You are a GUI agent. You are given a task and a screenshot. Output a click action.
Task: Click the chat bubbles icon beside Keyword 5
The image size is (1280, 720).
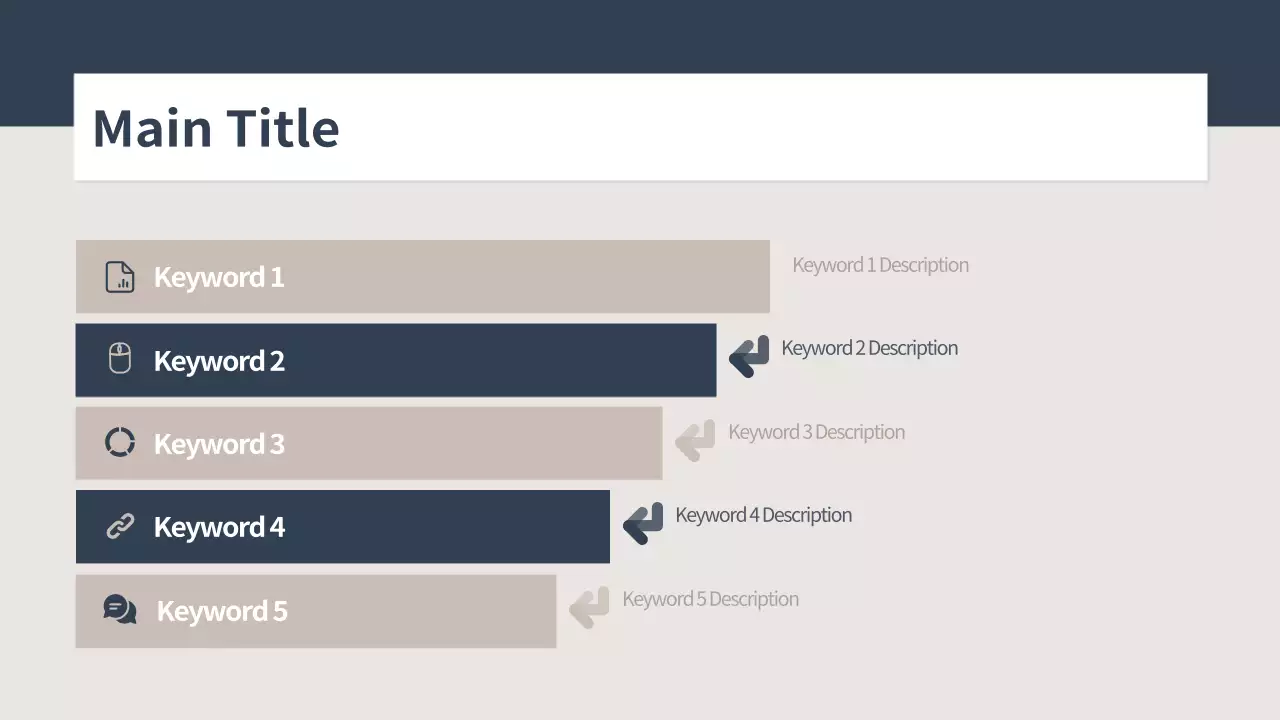pos(120,609)
